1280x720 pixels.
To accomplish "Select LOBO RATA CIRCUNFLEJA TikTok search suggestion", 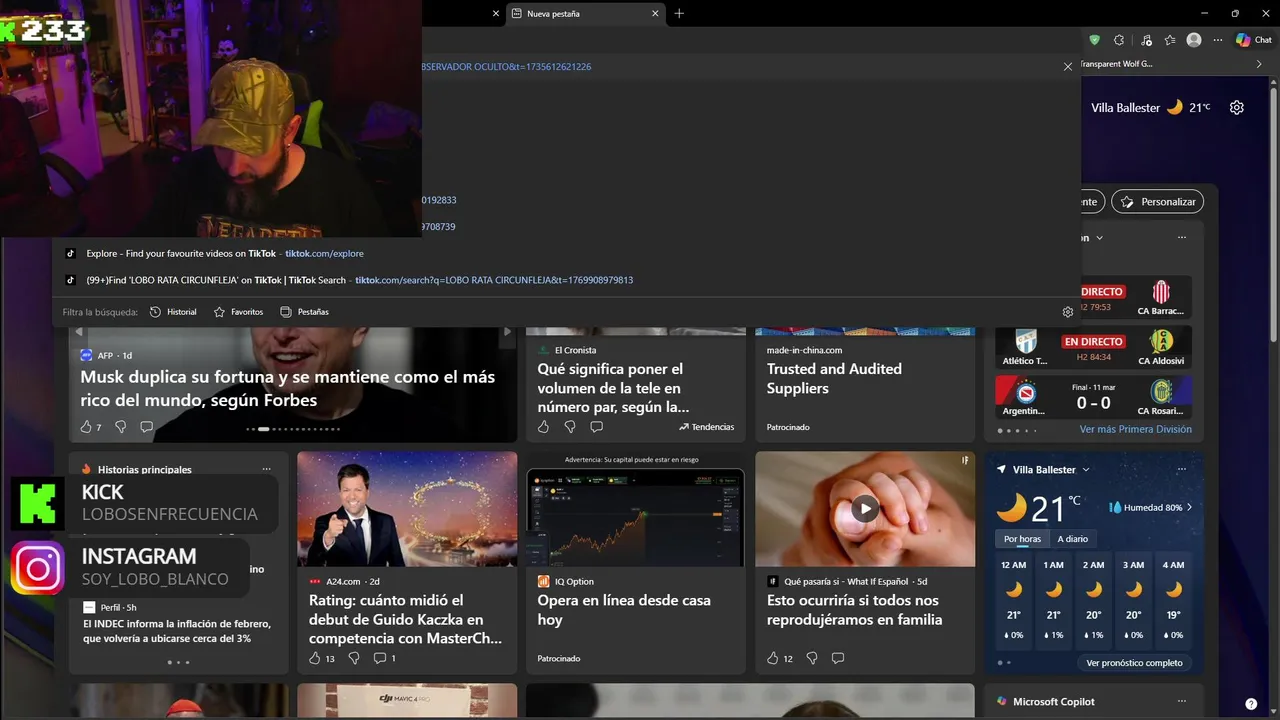I will 567,280.
